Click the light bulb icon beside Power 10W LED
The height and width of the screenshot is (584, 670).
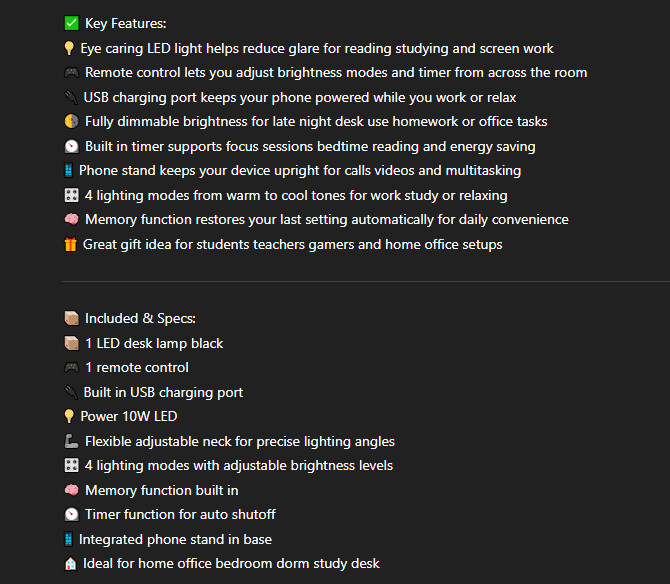[69, 417]
